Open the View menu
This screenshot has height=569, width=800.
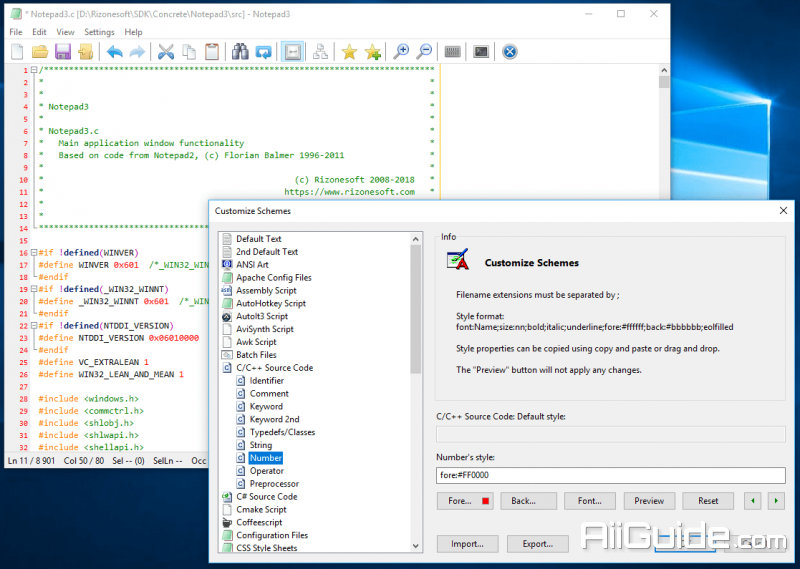coord(65,32)
